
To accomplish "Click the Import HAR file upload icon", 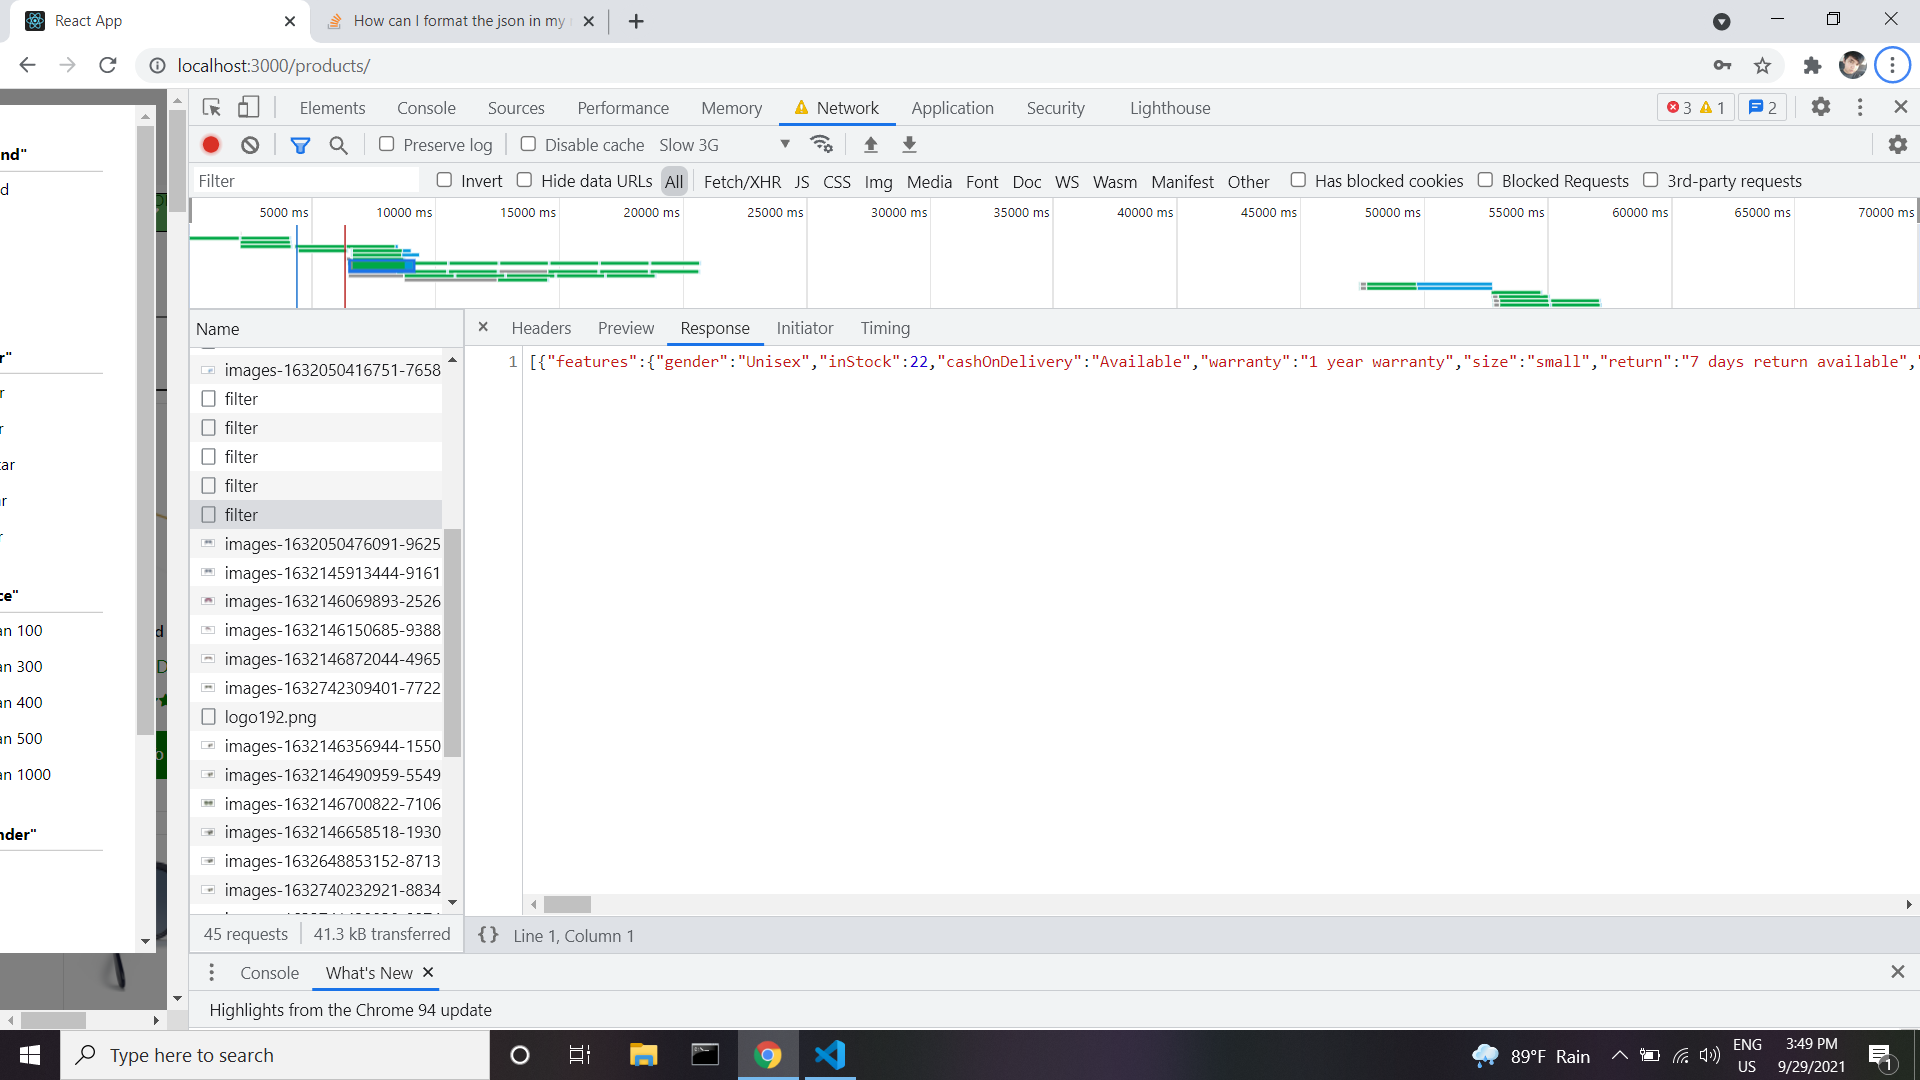I will click(x=872, y=144).
